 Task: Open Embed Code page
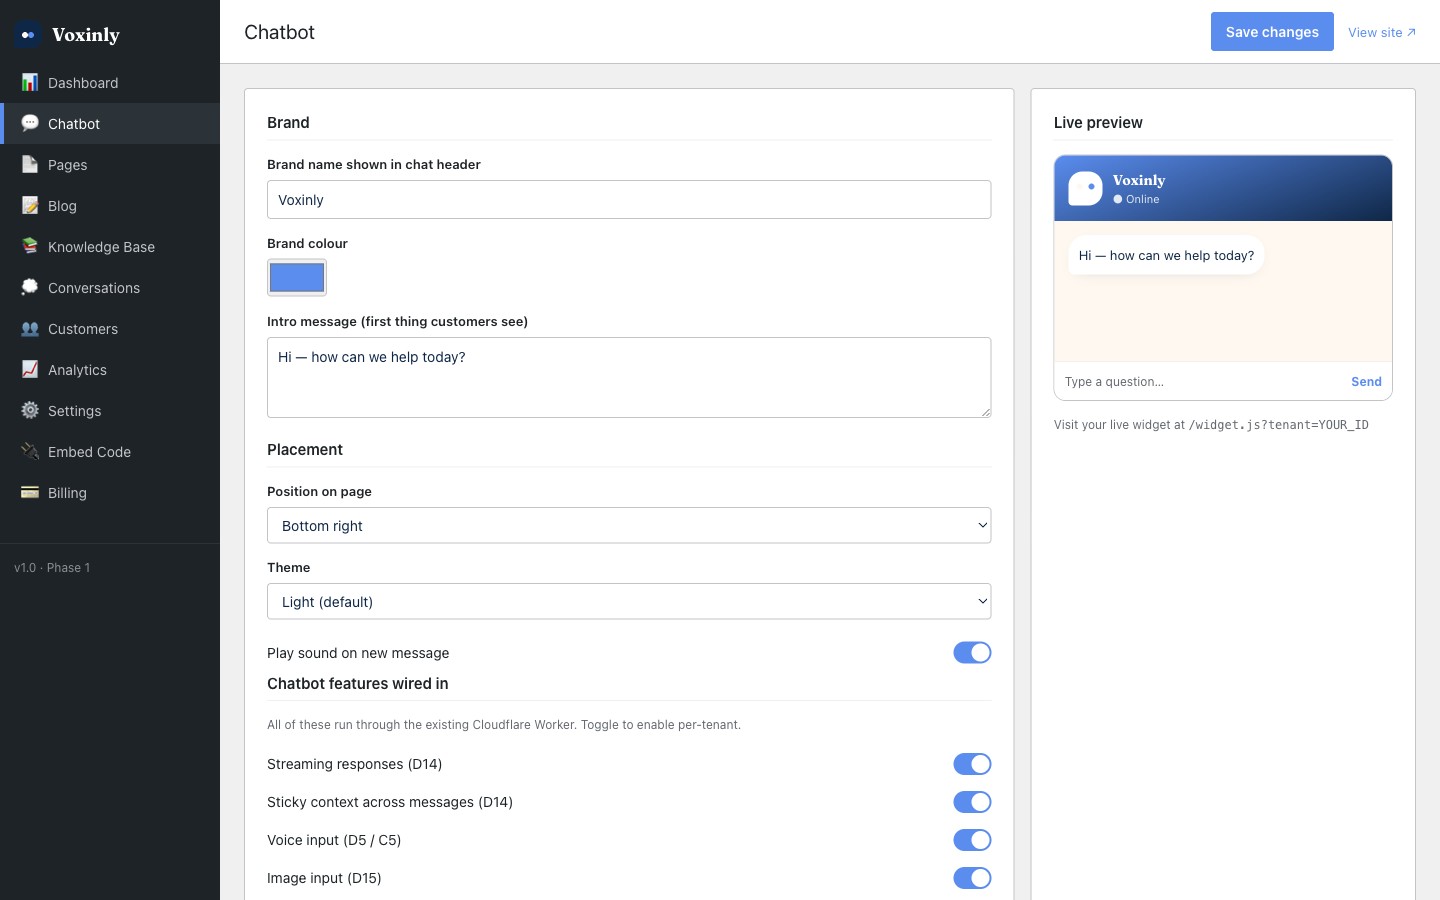pyautogui.click(x=110, y=452)
